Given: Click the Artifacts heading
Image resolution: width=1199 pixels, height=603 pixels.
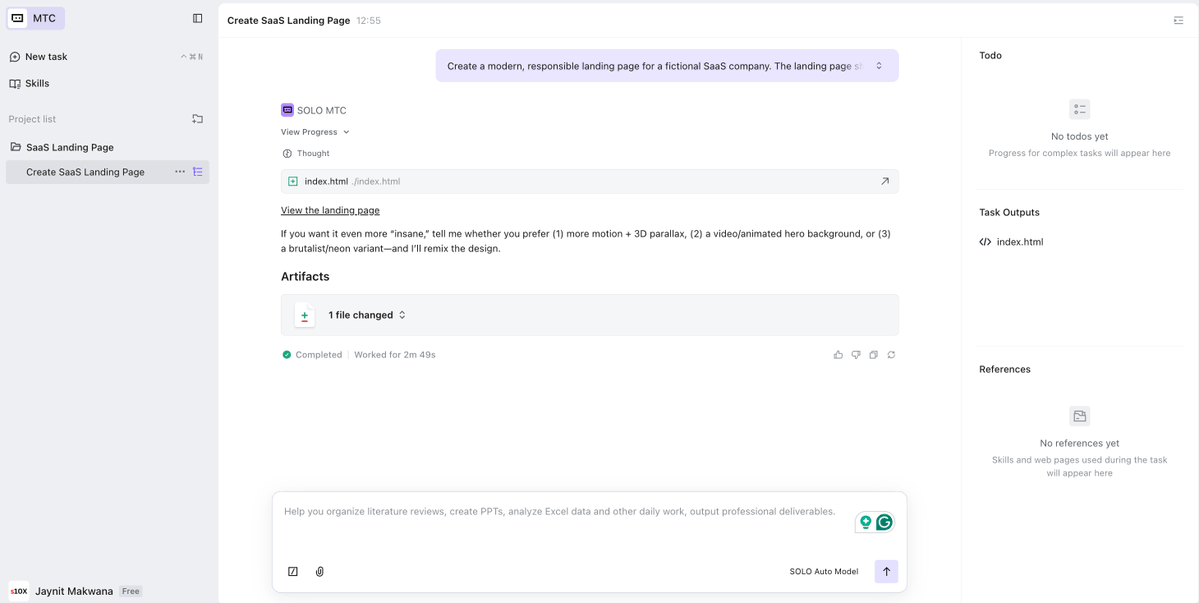Looking at the screenshot, I should pyautogui.click(x=305, y=277).
